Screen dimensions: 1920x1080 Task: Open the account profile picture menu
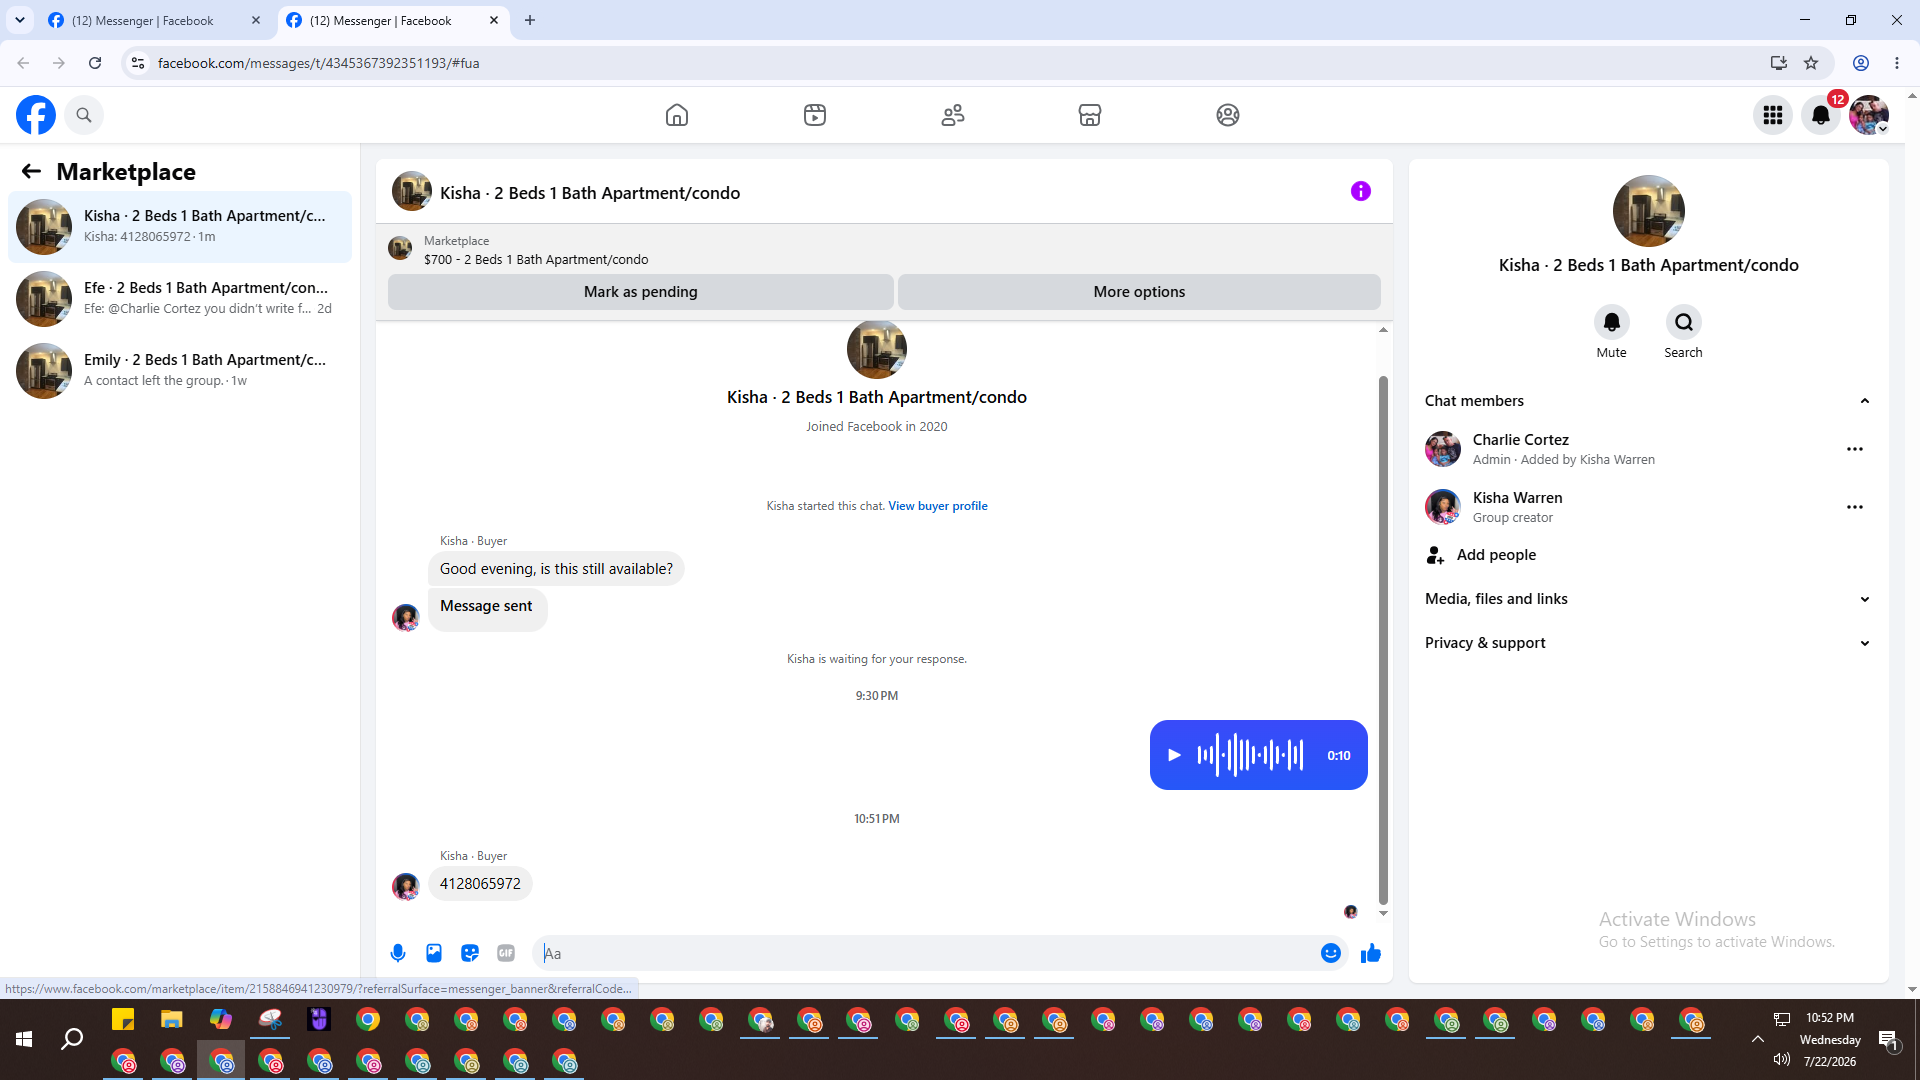coord(1869,115)
